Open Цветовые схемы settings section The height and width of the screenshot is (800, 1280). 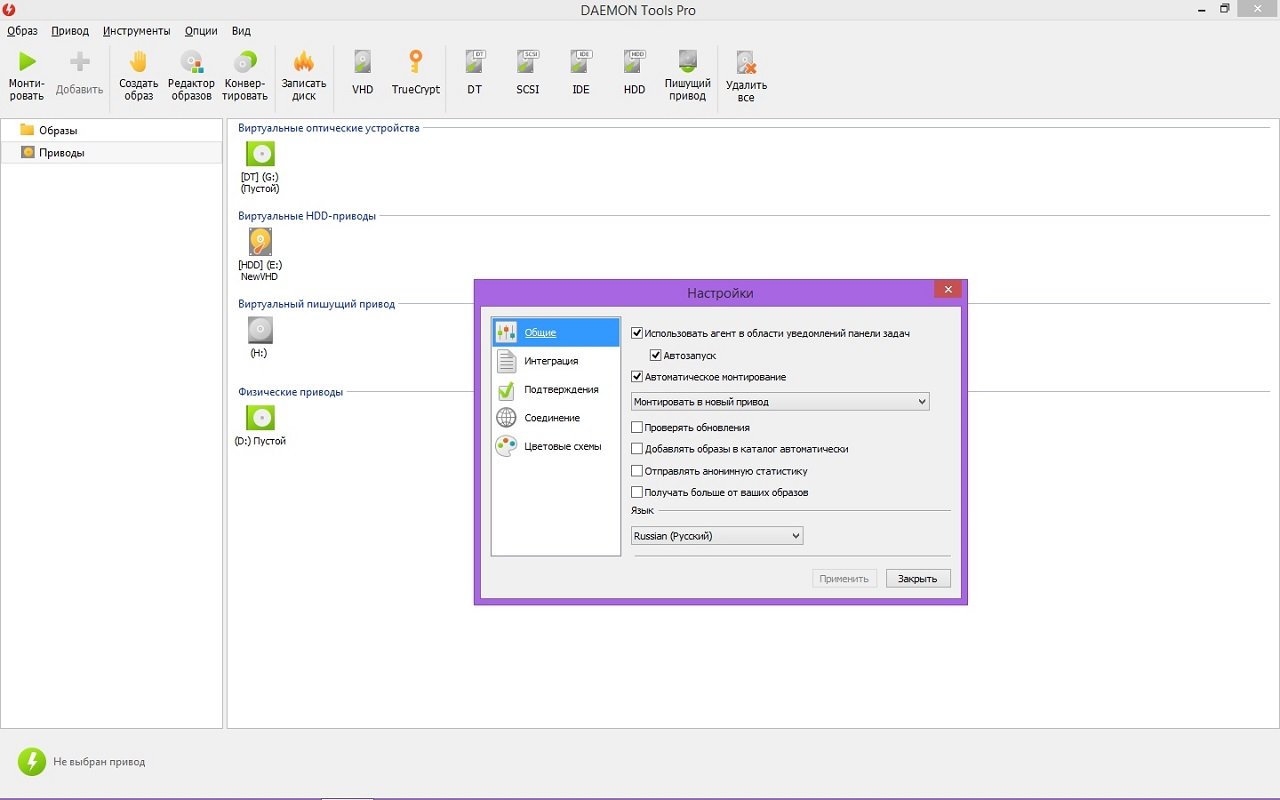(562, 446)
